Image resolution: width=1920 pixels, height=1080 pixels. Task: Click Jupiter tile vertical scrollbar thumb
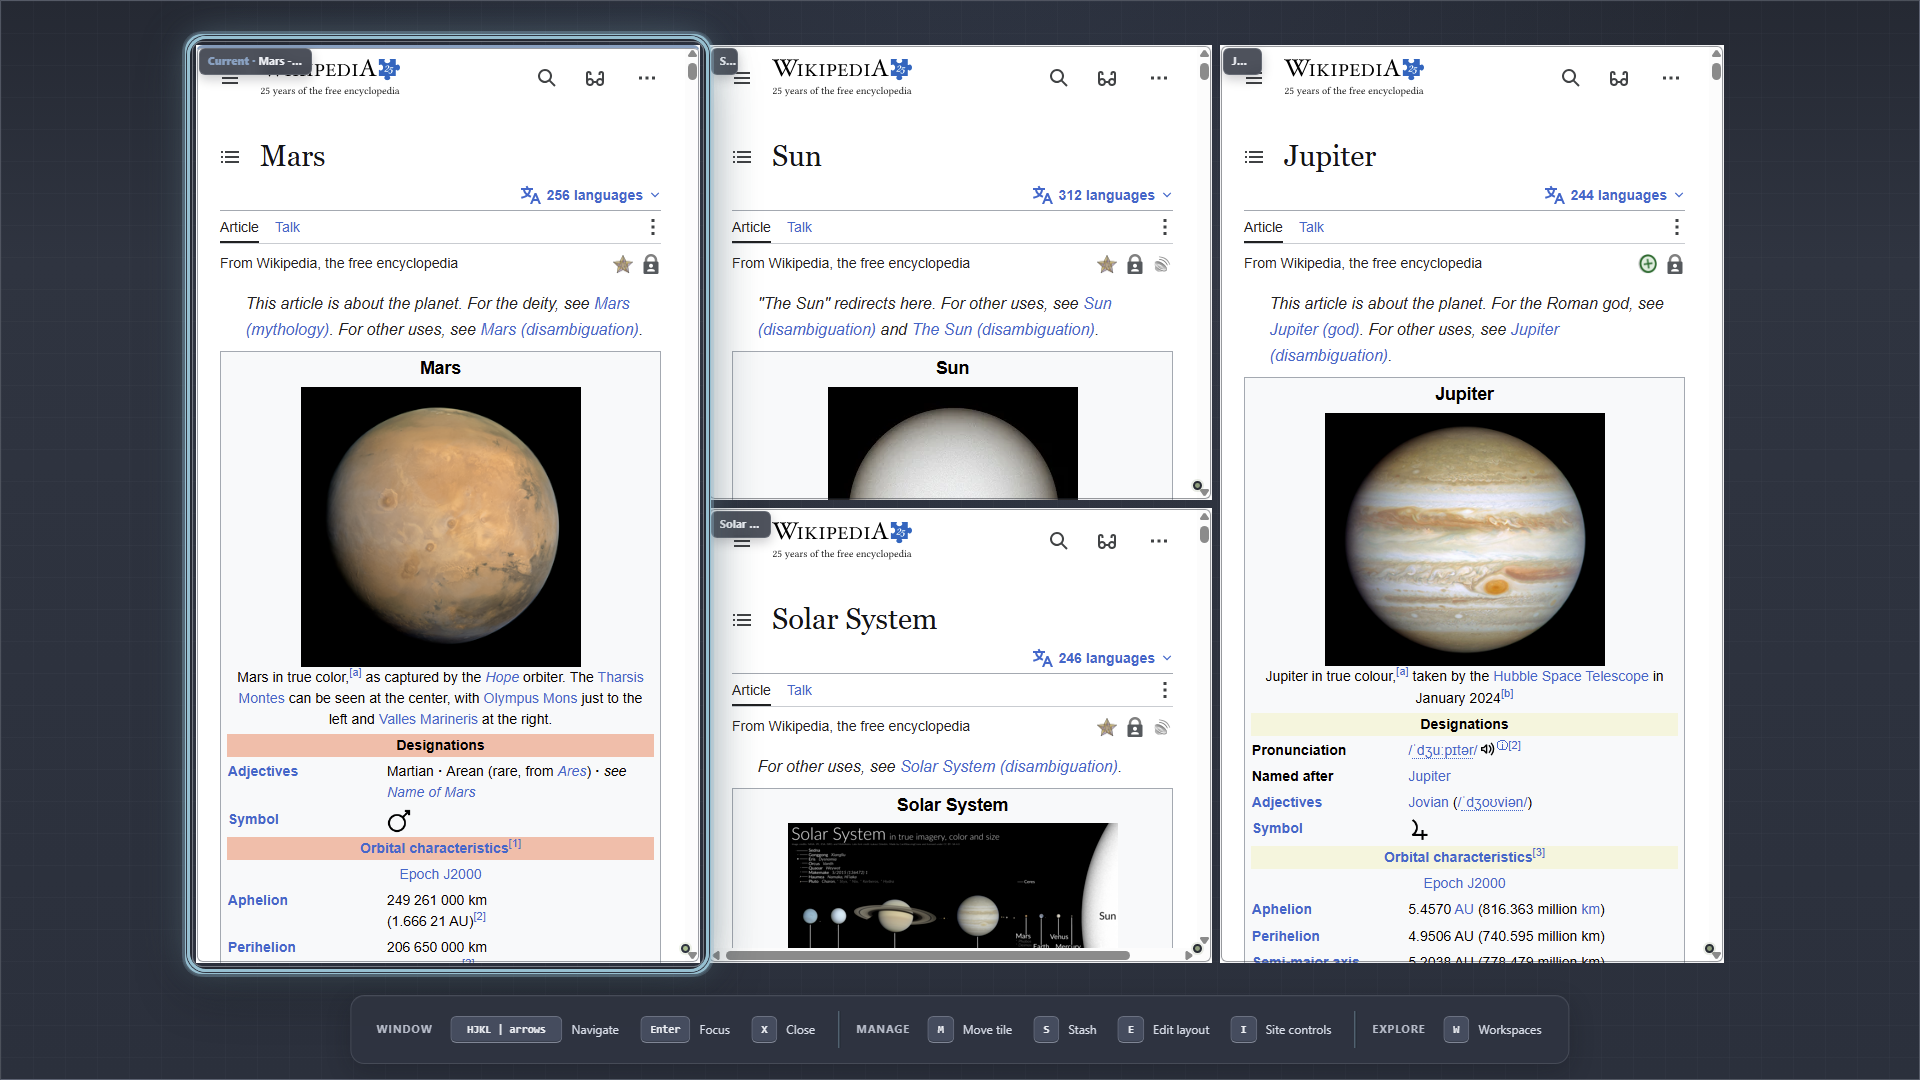coord(1716,71)
